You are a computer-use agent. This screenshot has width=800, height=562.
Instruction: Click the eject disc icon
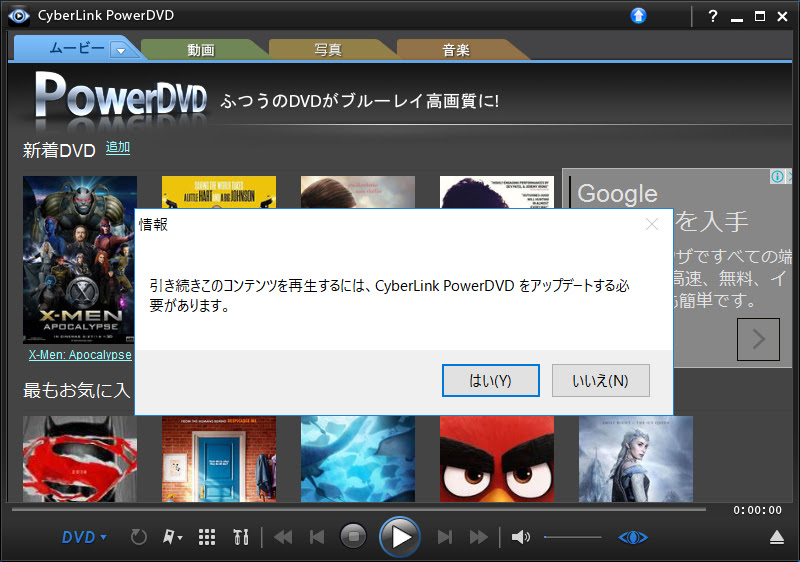[777, 538]
